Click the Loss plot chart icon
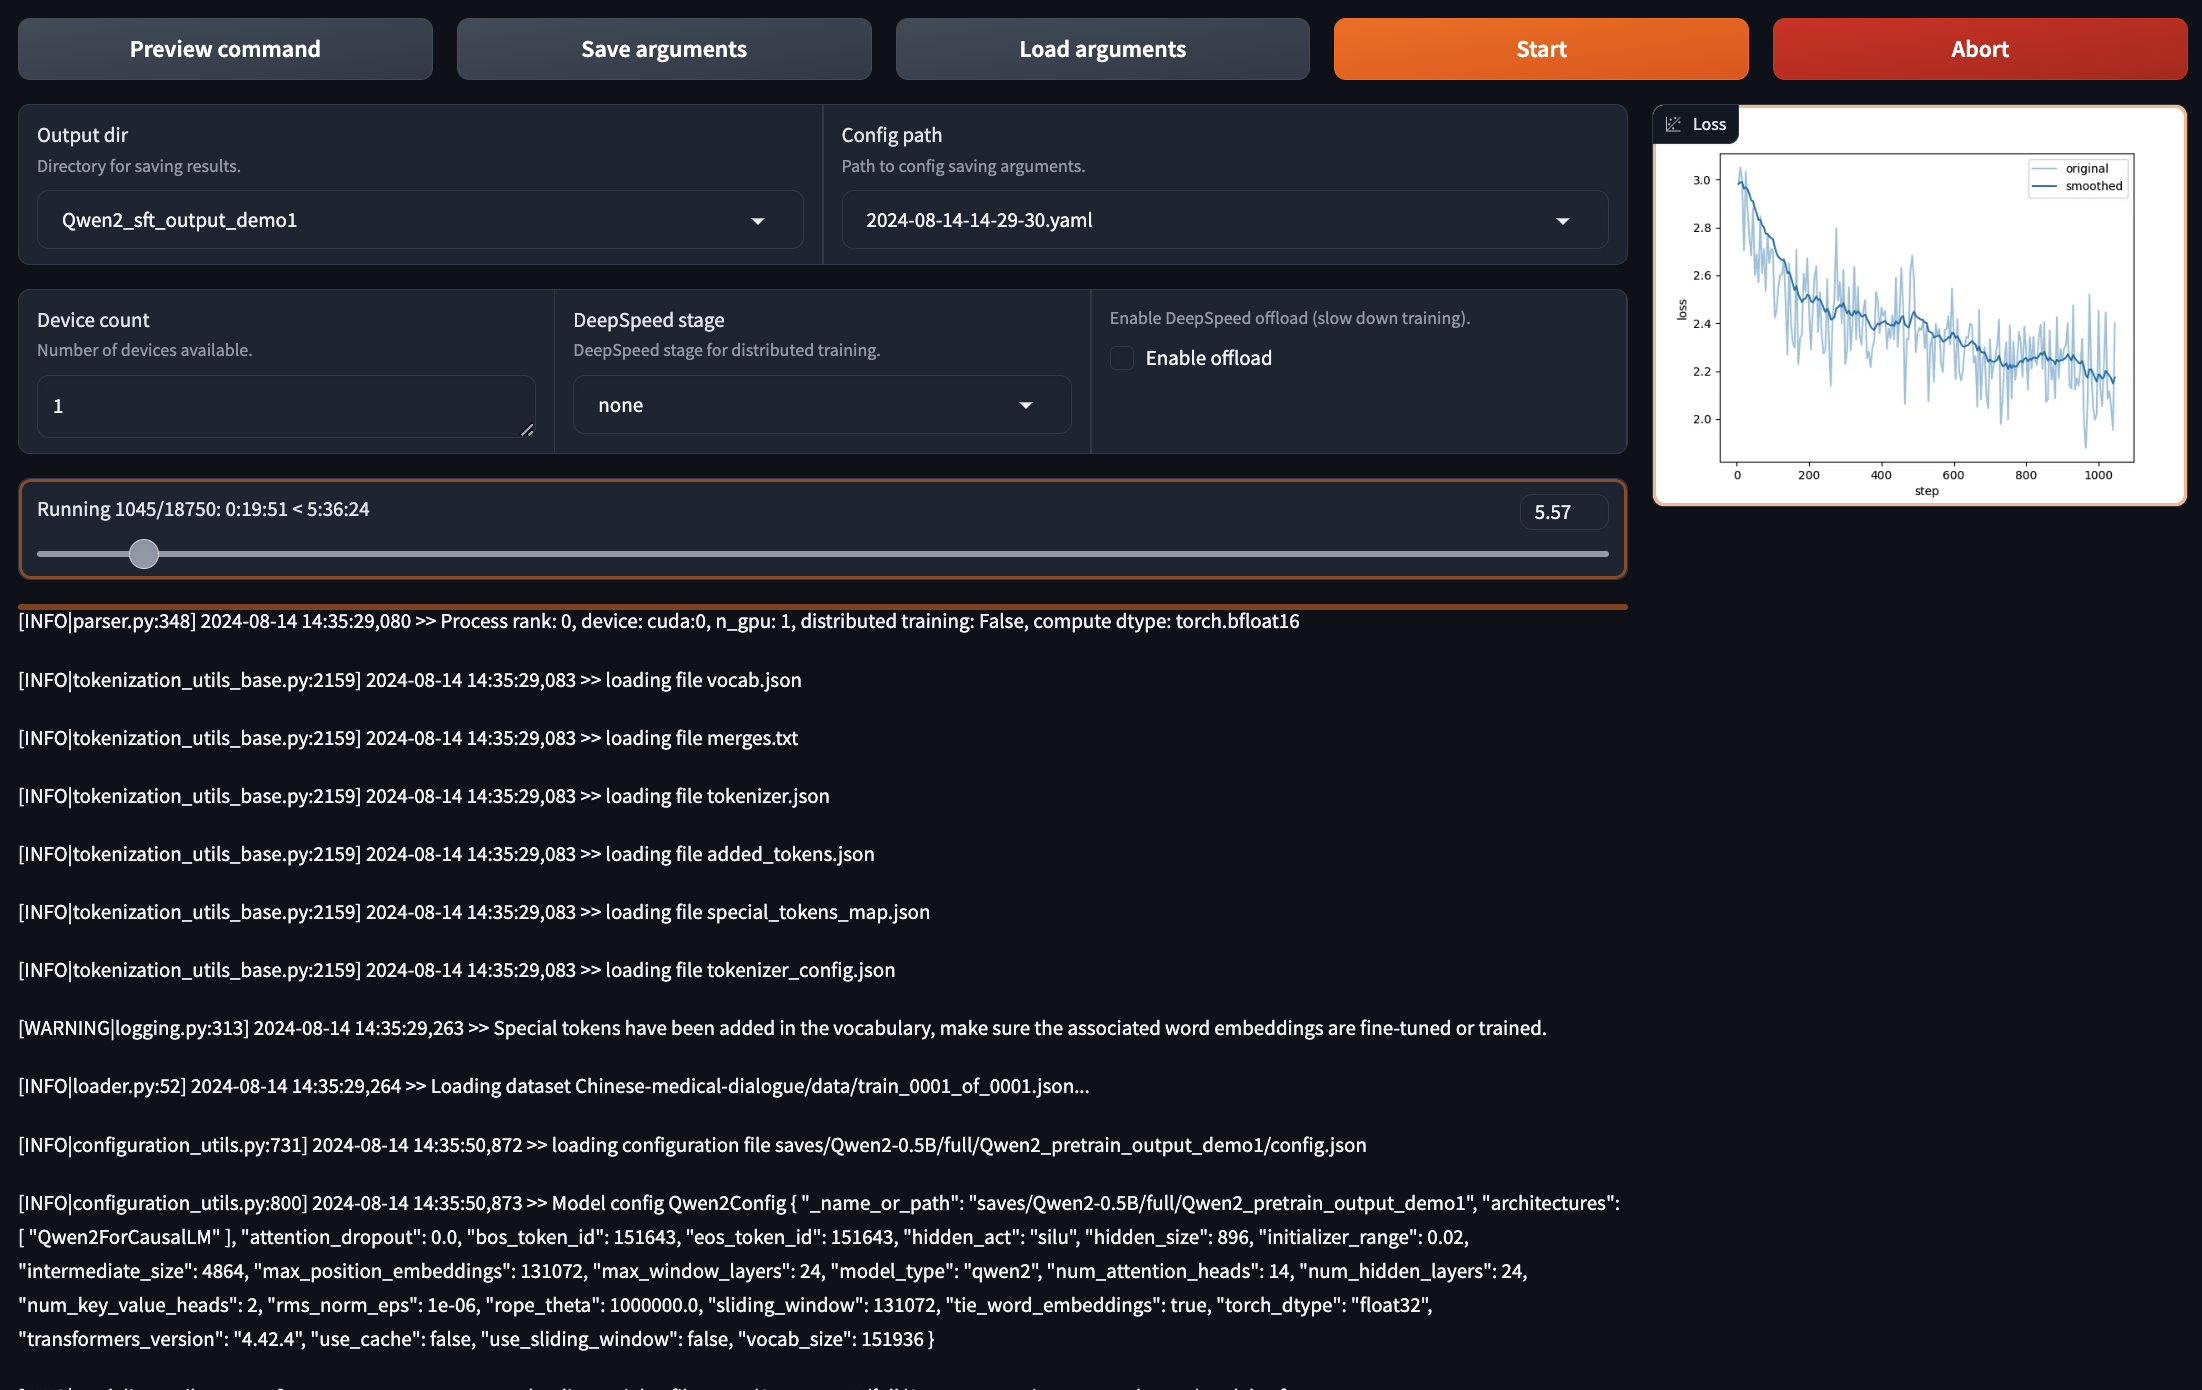 coord(1673,124)
